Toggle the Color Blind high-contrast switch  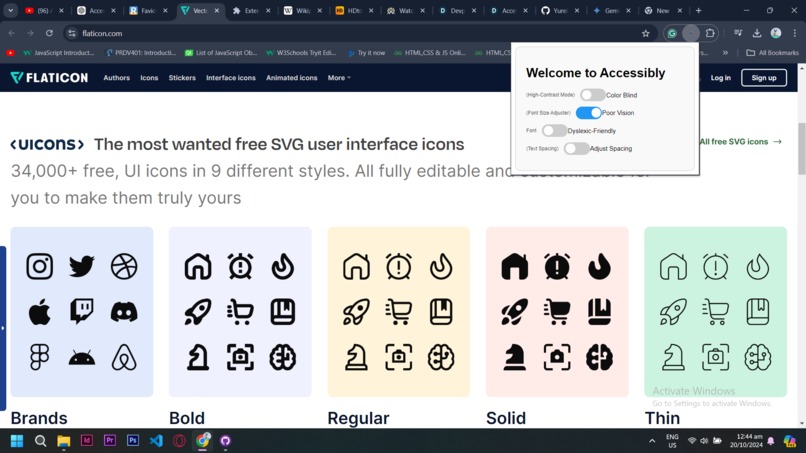click(592, 95)
